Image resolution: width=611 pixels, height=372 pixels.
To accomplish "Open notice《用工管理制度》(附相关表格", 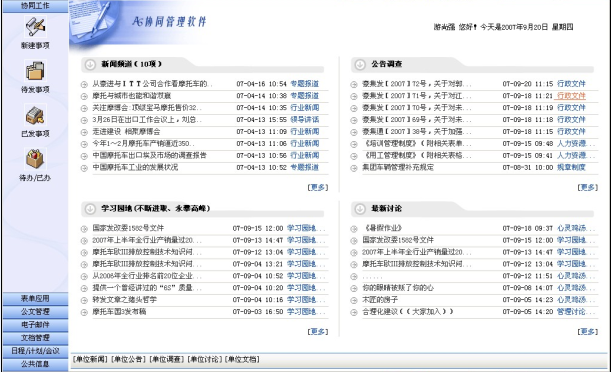I will tap(417, 155).
